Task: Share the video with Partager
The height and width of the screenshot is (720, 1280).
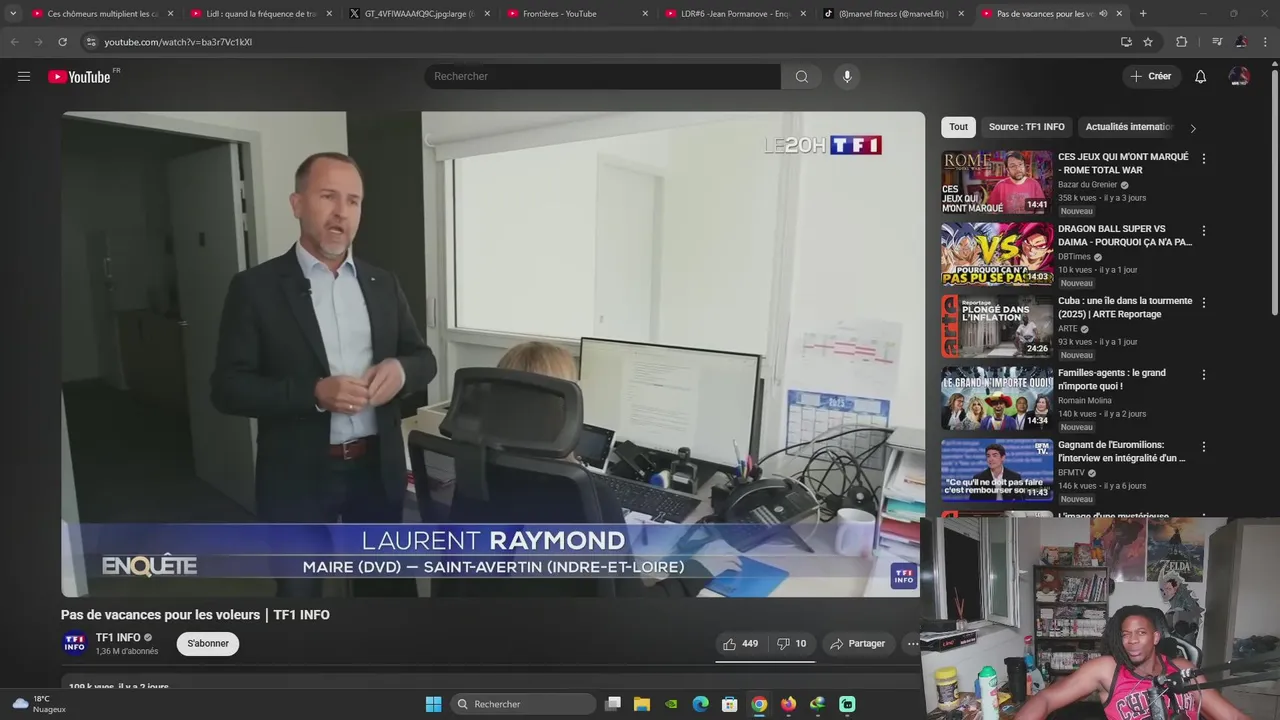Action: pos(858,644)
